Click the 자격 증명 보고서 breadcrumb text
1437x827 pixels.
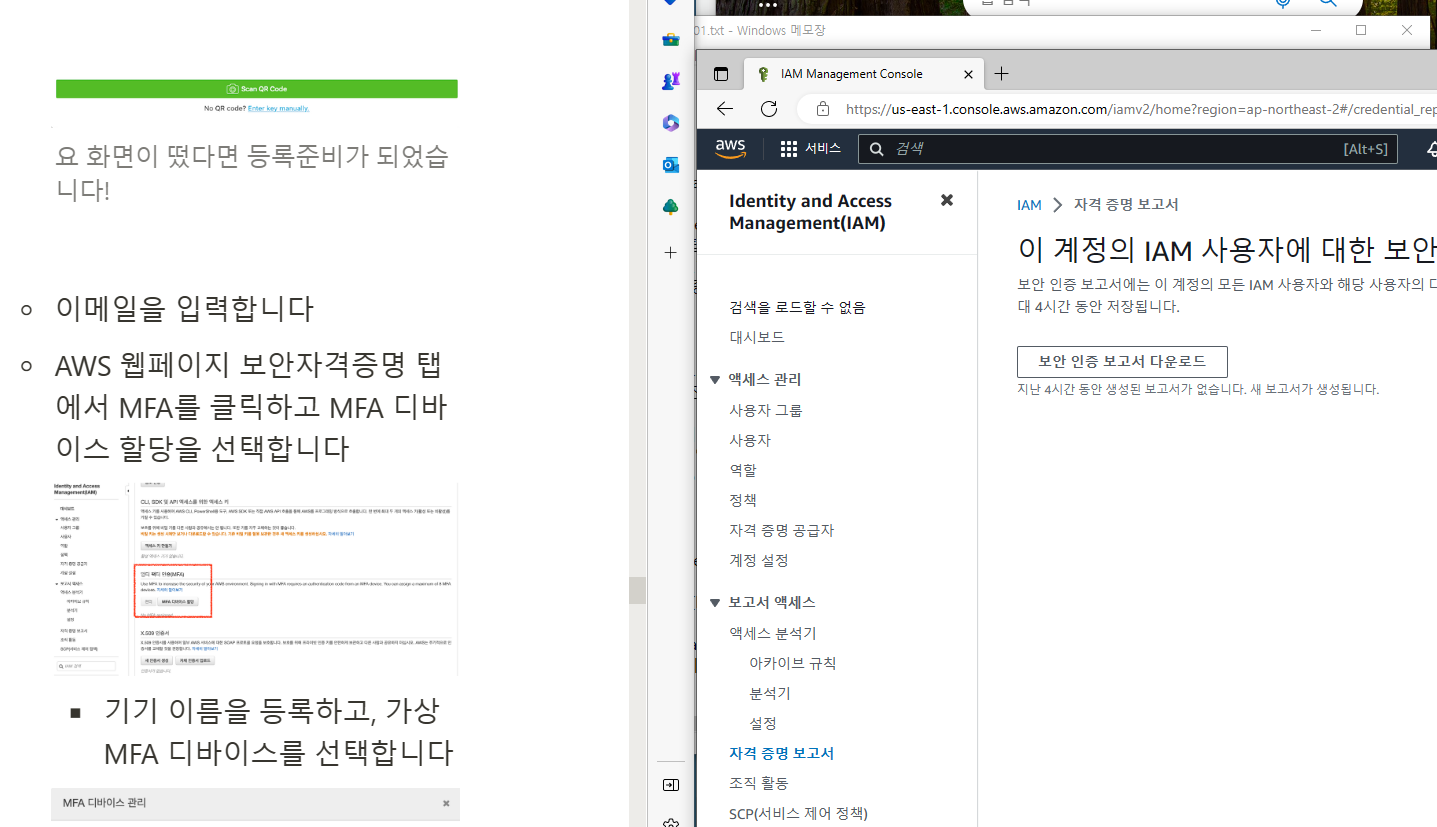pyautogui.click(x=1126, y=205)
